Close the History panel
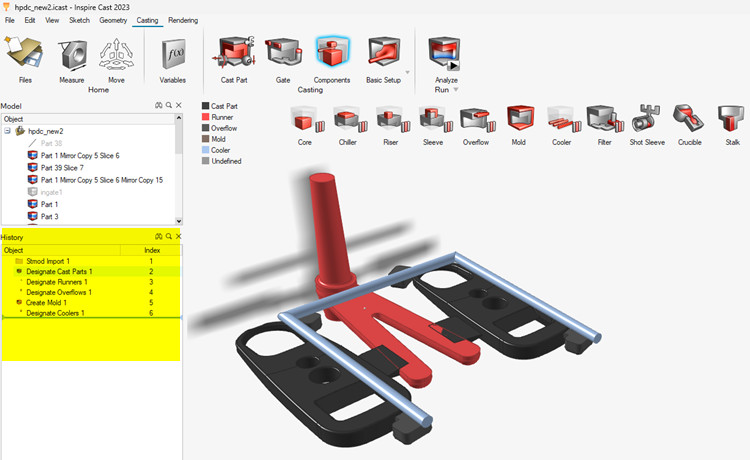750x460 pixels. pos(179,237)
